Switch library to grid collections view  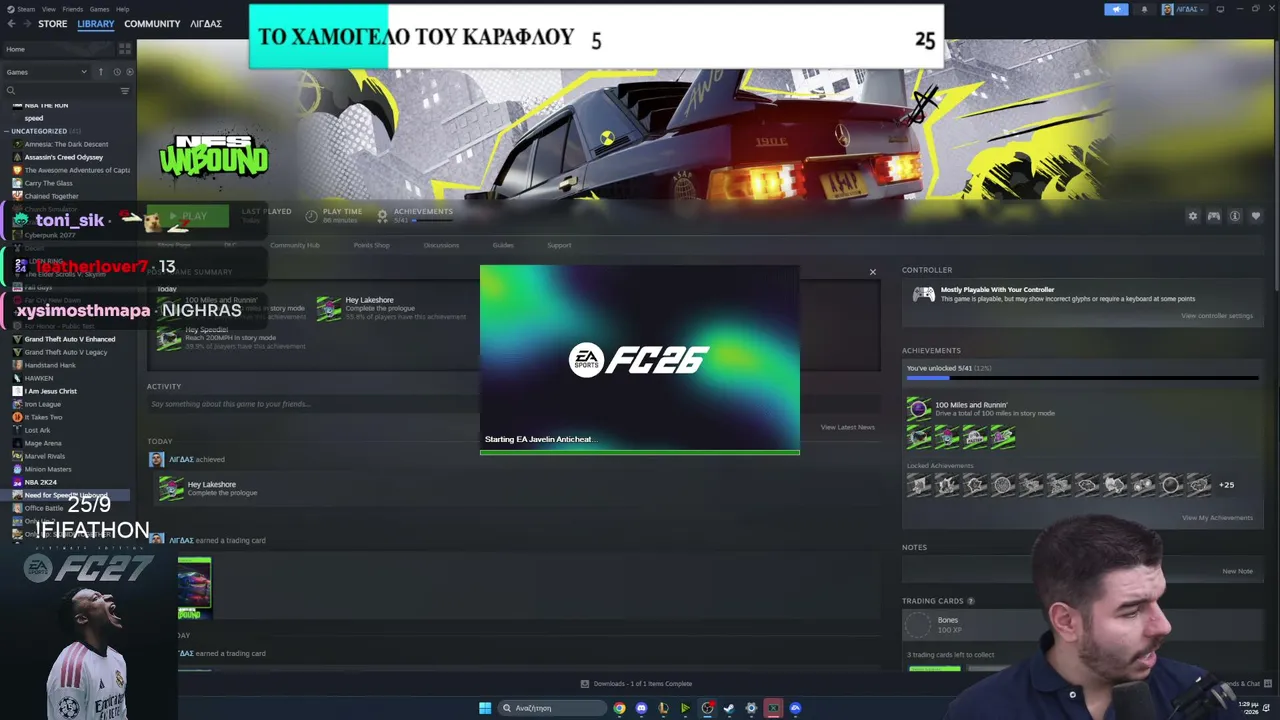coord(125,48)
